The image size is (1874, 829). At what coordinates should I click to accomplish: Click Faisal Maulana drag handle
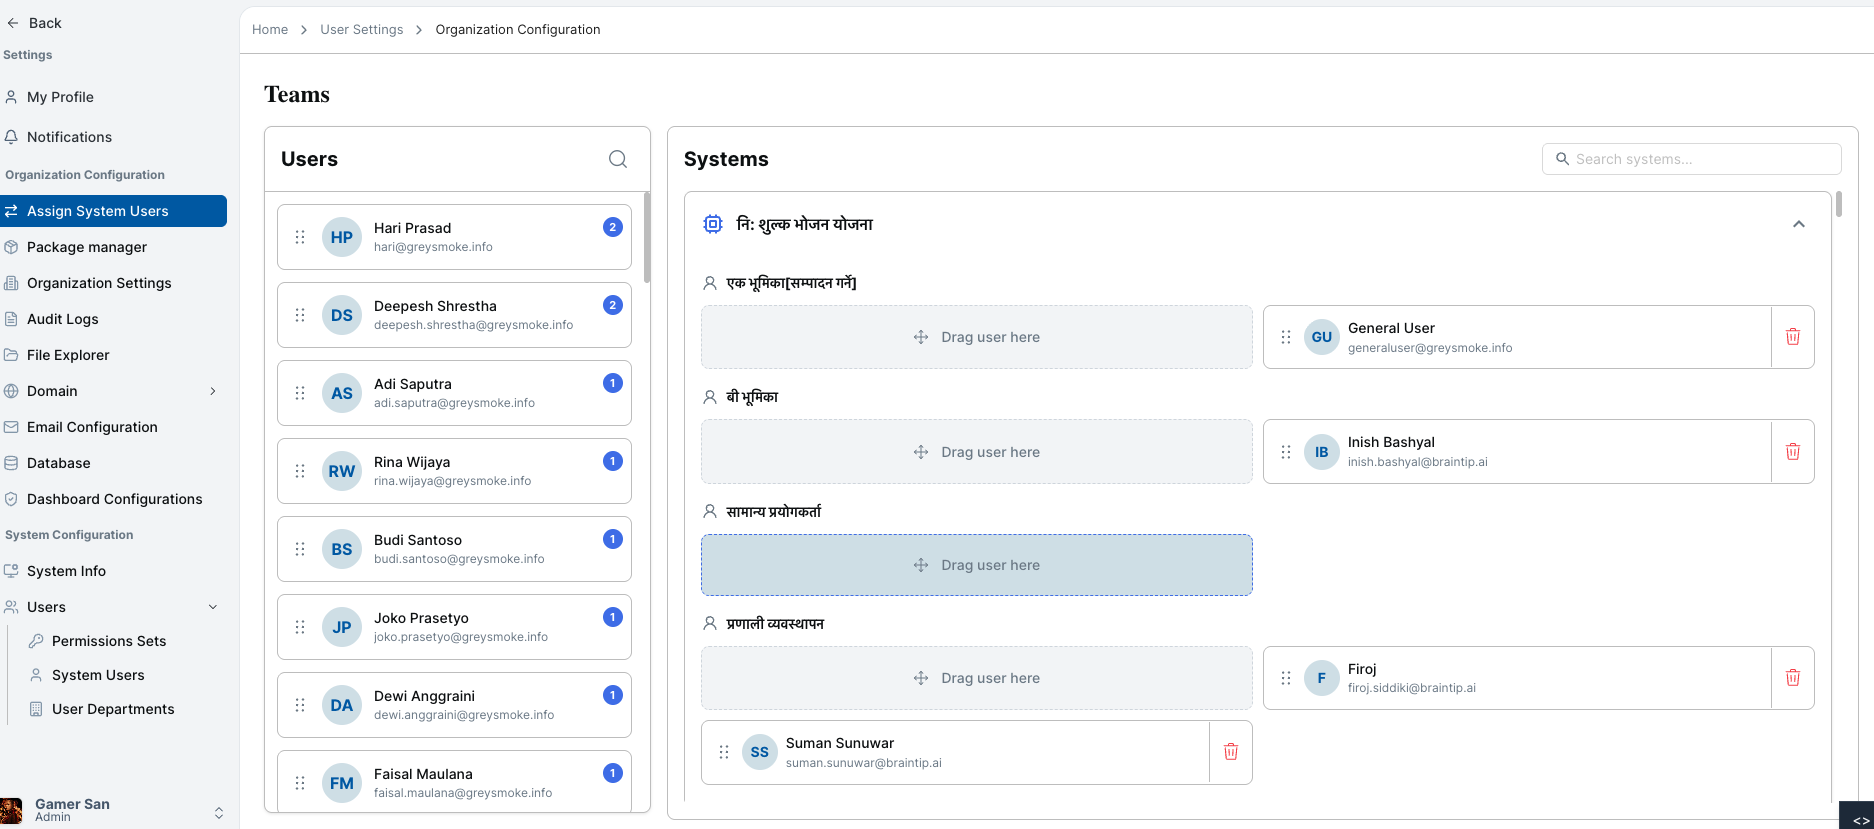click(300, 783)
